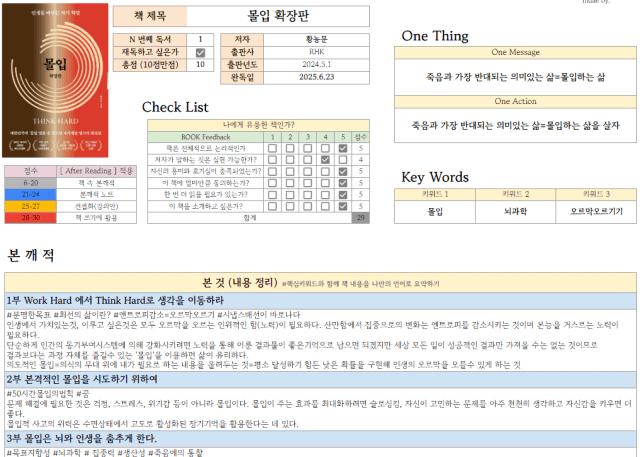Select the 나에게 유용한 책인가? header

258,125
